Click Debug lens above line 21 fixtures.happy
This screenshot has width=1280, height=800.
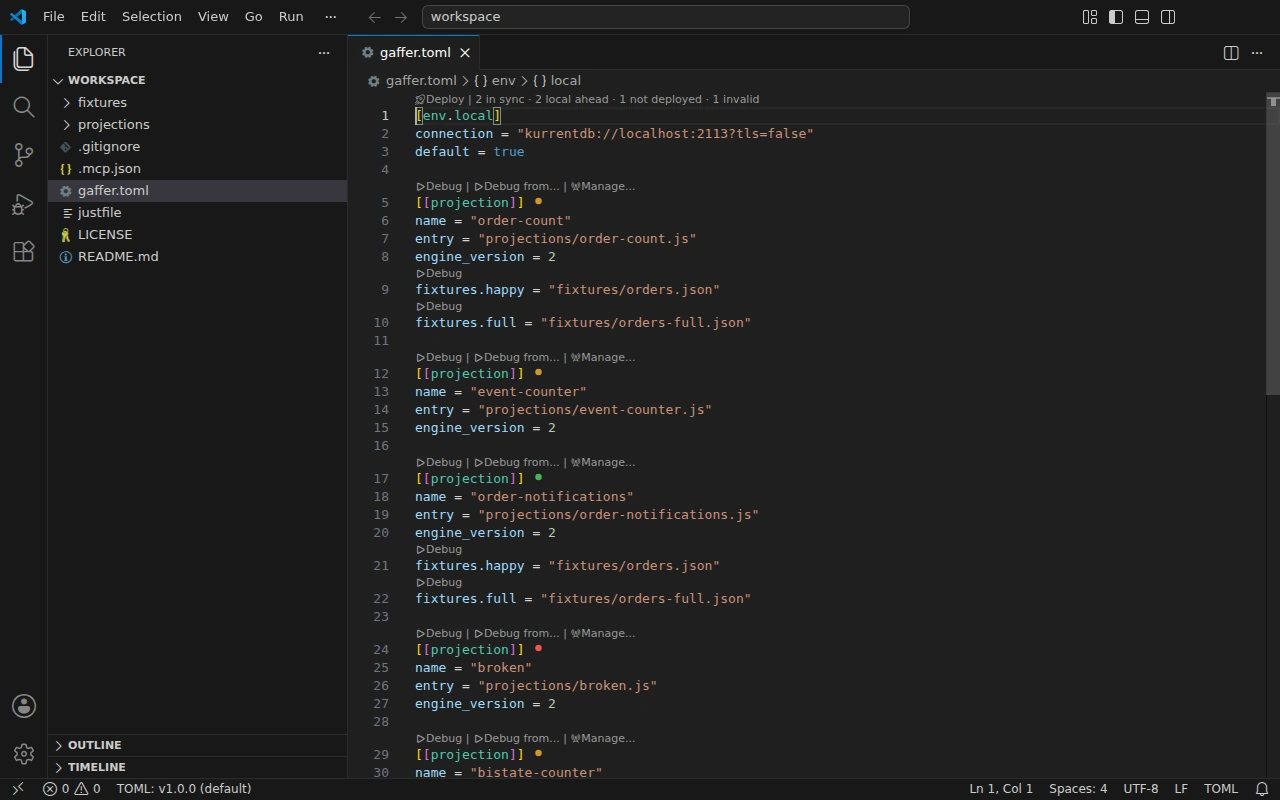pyautogui.click(x=439, y=549)
